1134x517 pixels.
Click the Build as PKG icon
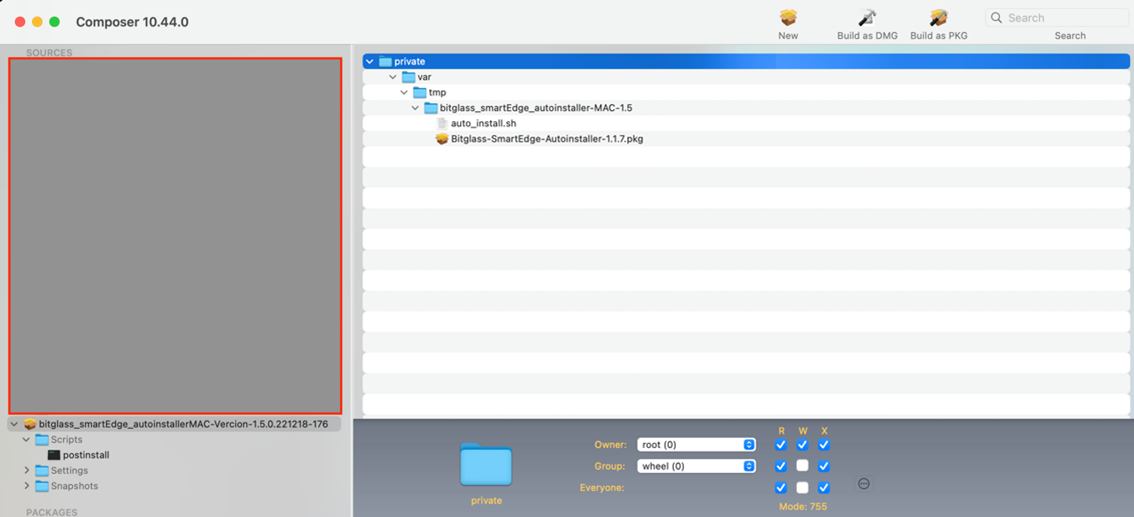(x=939, y=18)
